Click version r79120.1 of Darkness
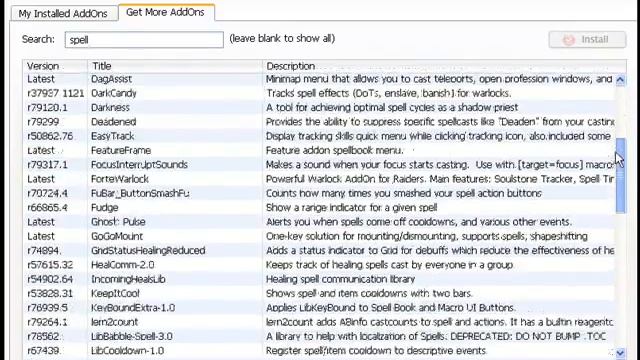Viewport: 640px width, 360px height. pos(47,108)
